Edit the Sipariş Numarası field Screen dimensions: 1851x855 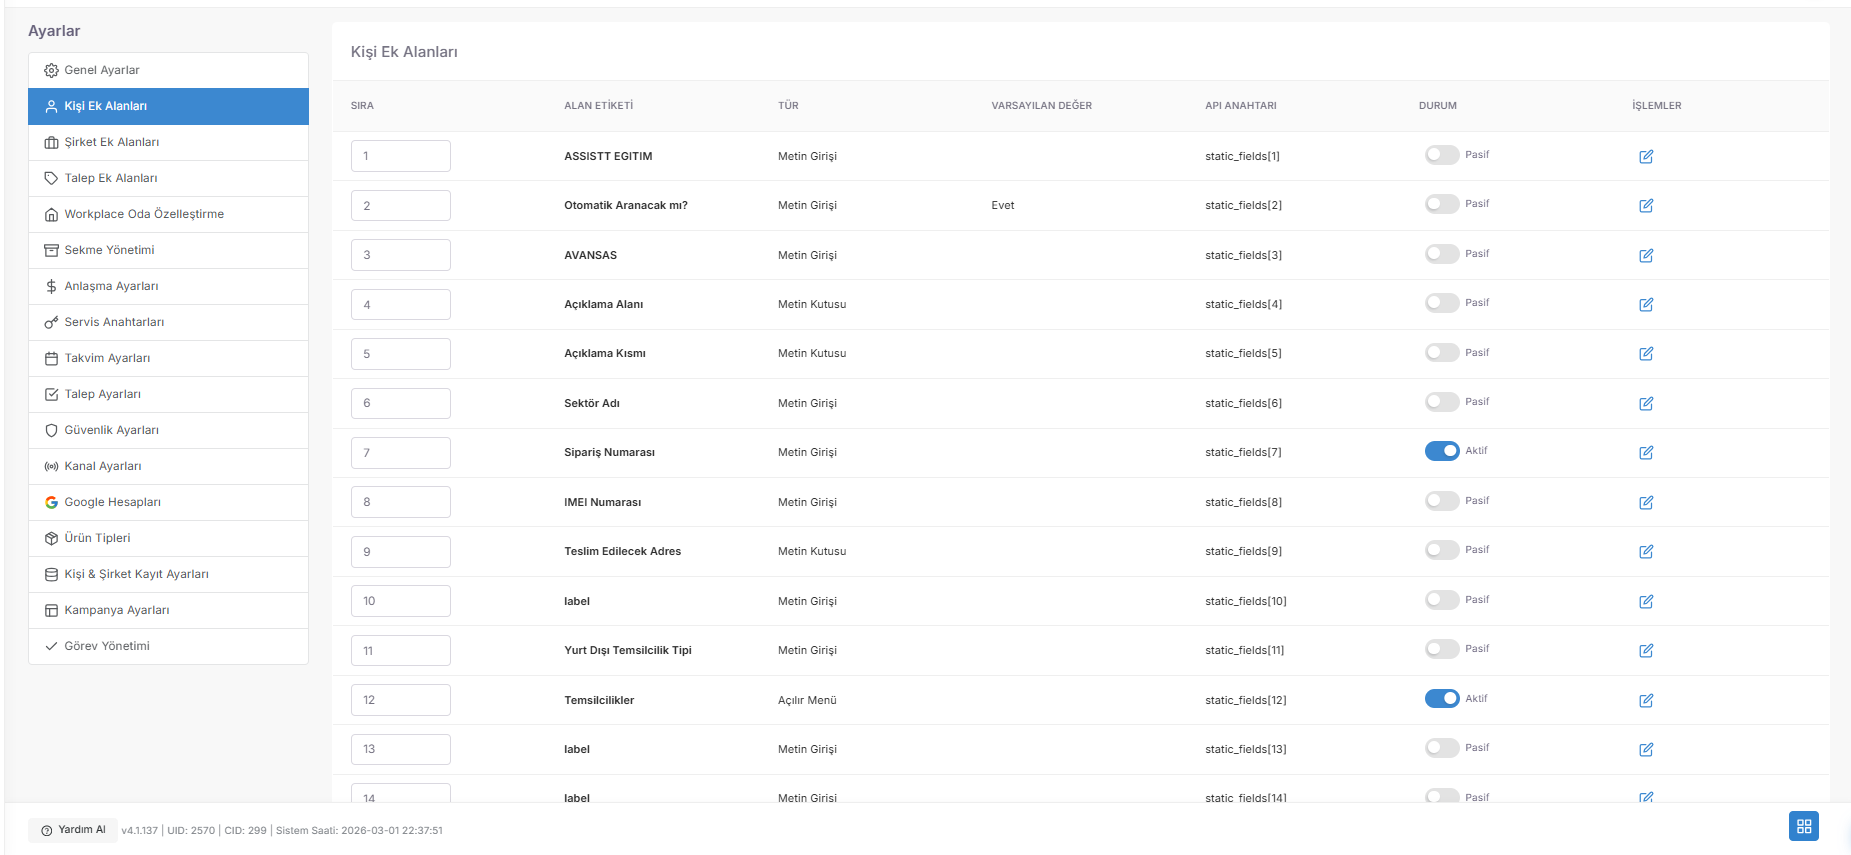[1646, 452]
